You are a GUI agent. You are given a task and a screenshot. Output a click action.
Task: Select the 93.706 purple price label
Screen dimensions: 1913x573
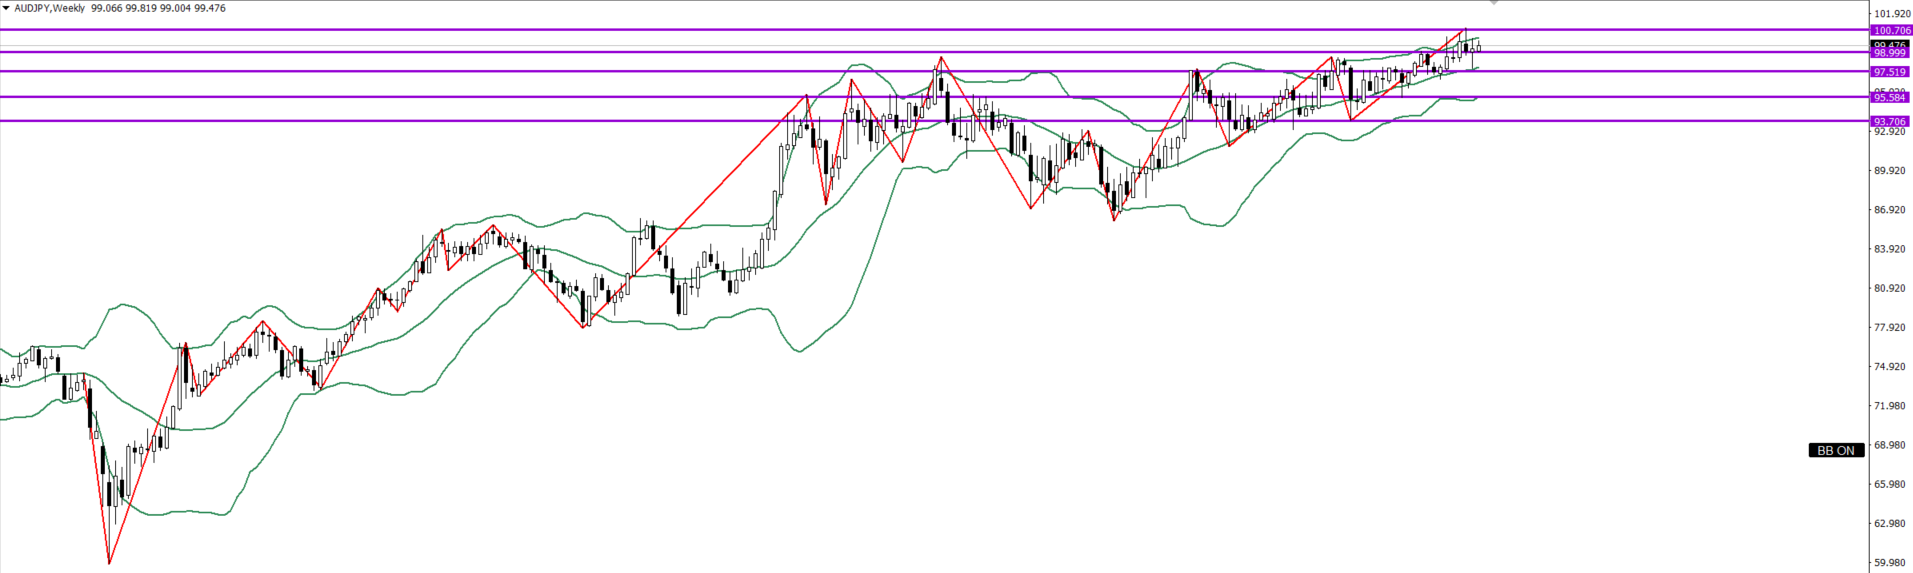click(x=1891, y=121)
